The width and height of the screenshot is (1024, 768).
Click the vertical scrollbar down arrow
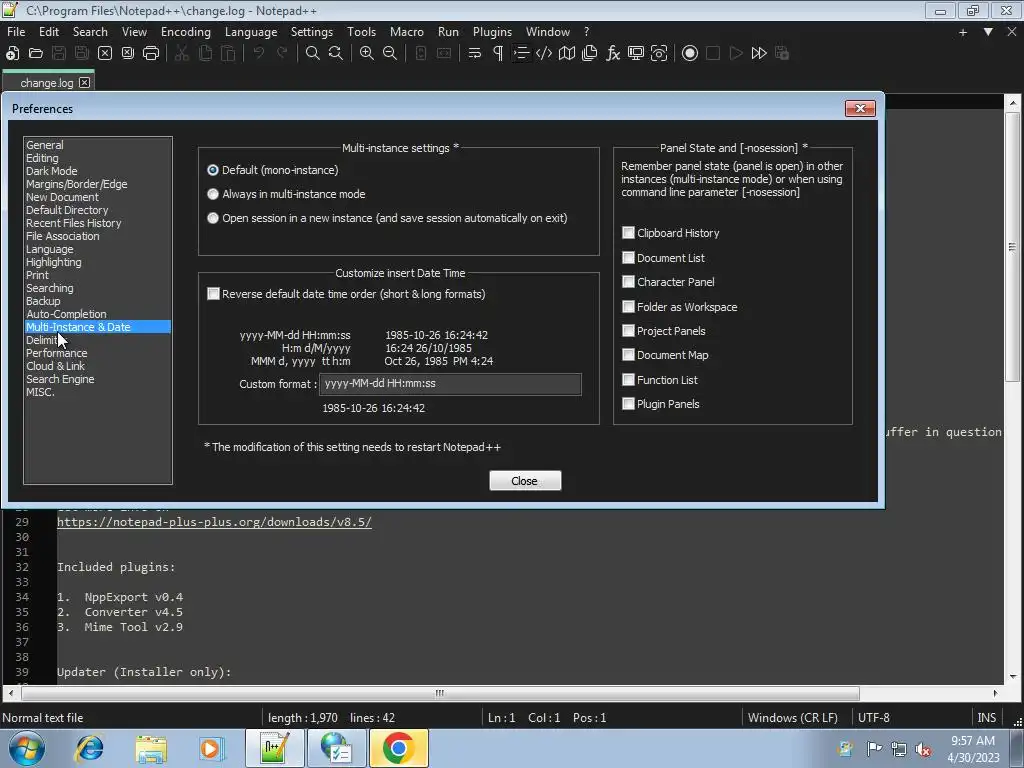tap(1013, 677)
